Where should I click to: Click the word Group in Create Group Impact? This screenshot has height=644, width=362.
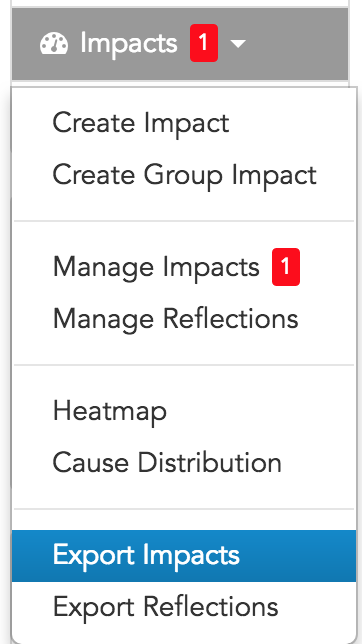point(184,177)
